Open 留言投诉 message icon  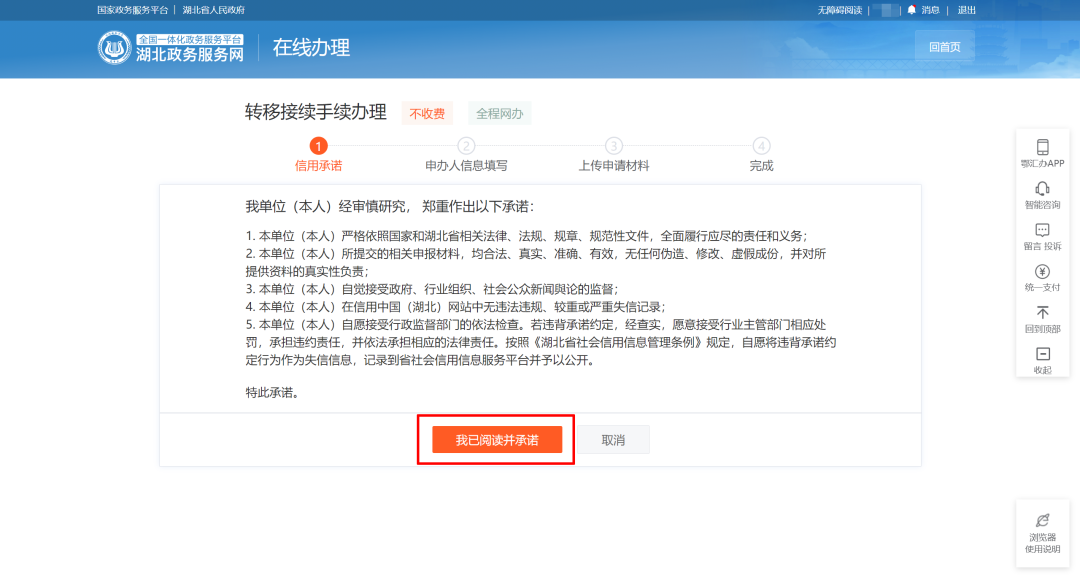click(1042, 230)
